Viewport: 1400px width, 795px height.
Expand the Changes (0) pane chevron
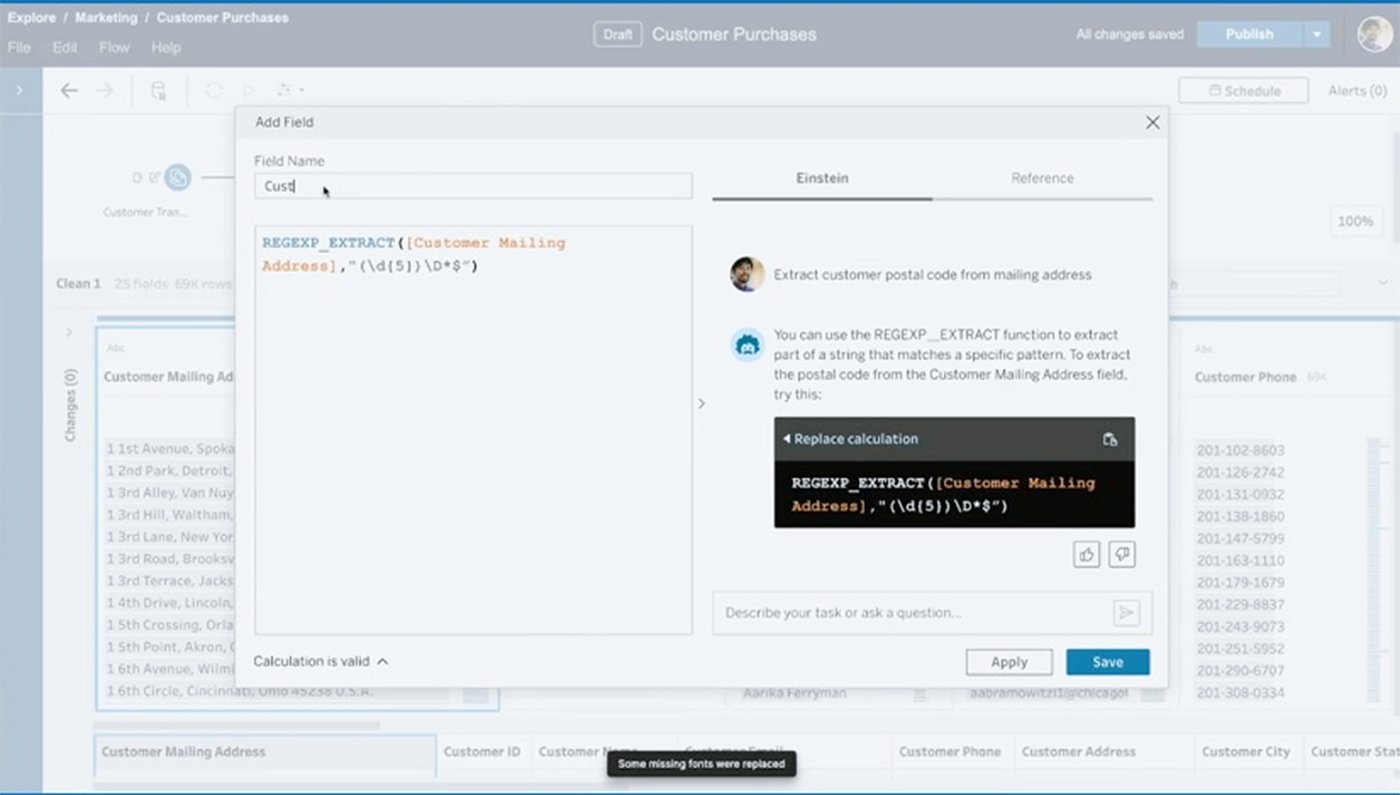coord(69,332)
